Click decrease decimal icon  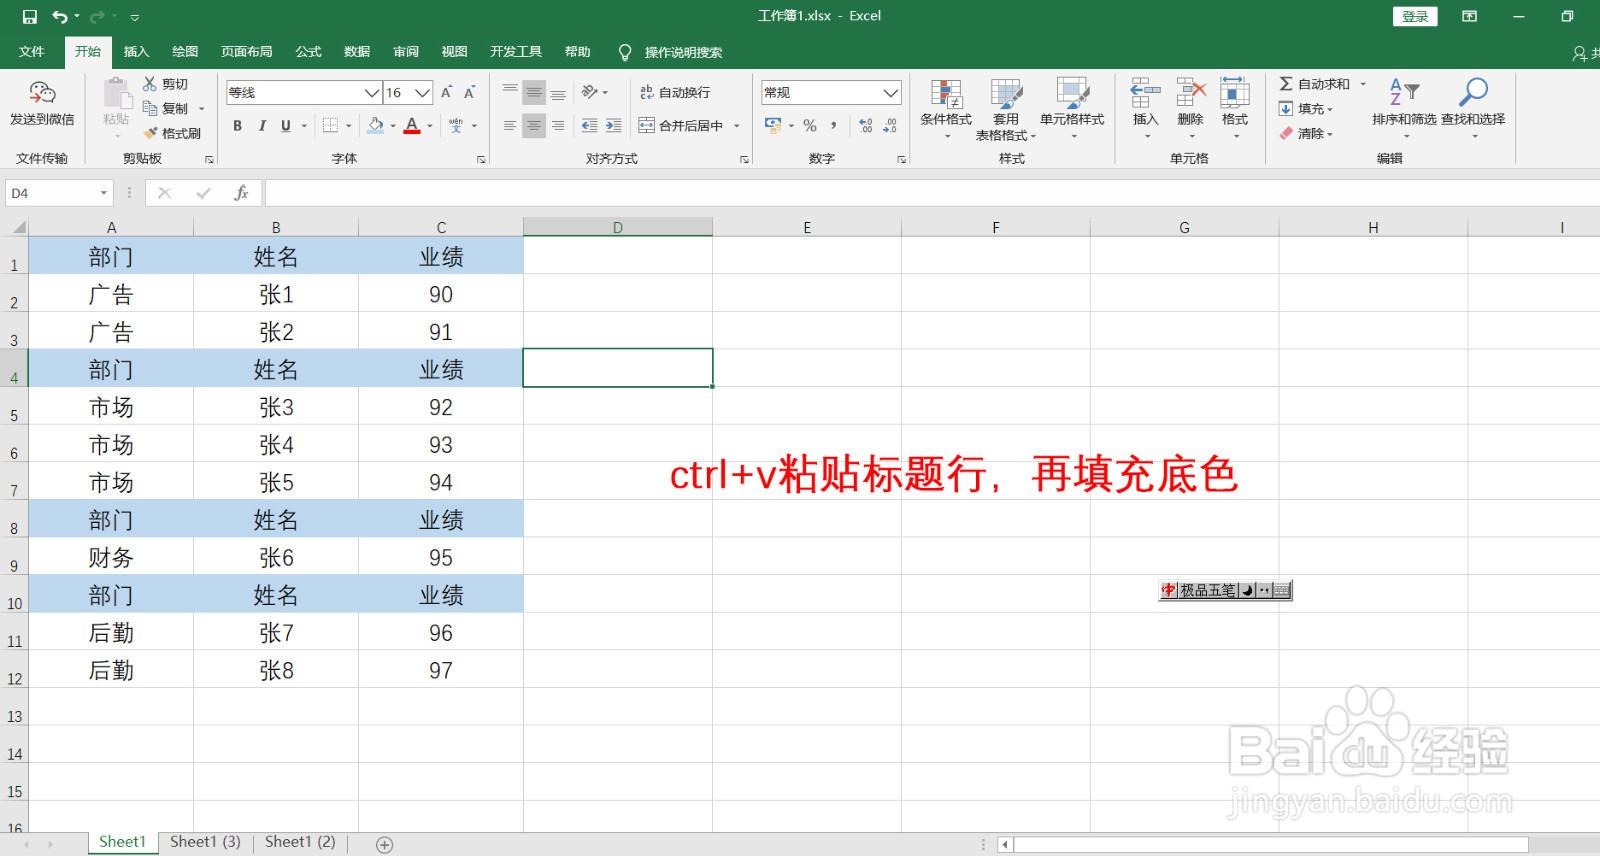tap(890, 125)
